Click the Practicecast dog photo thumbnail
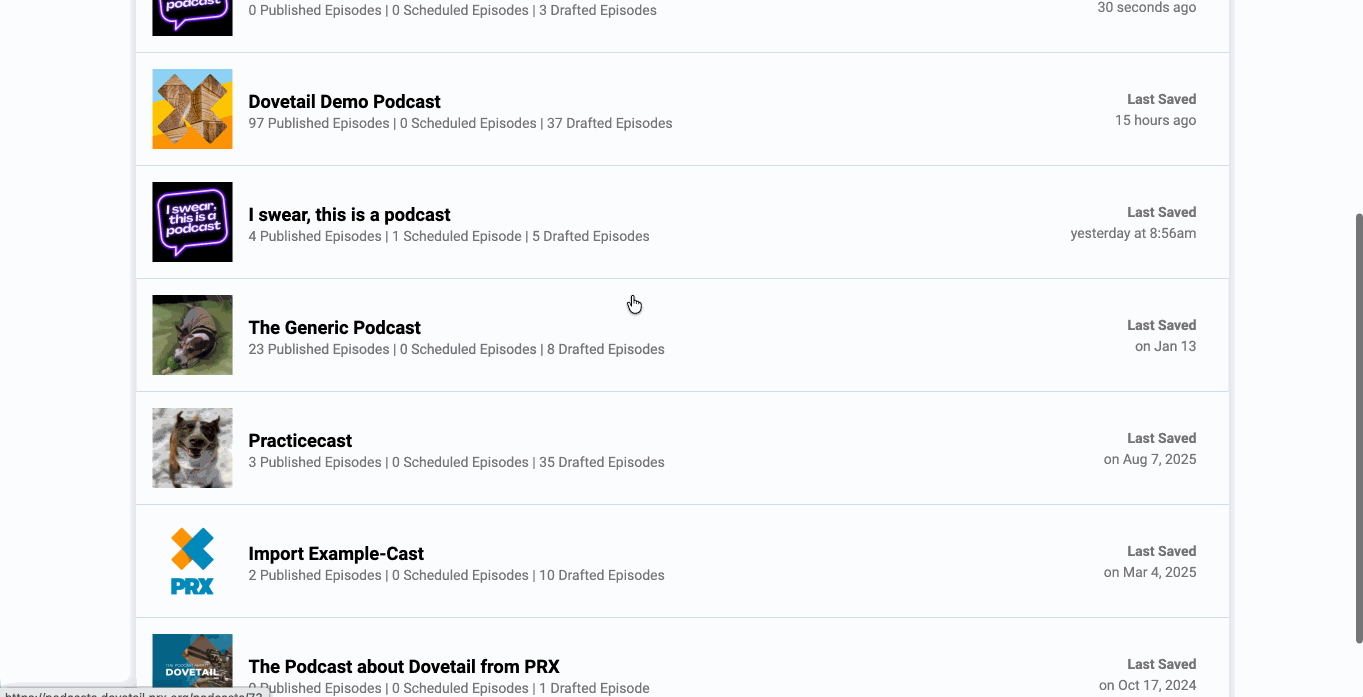Screen dimensions: 1363x697 pos(192,448)
